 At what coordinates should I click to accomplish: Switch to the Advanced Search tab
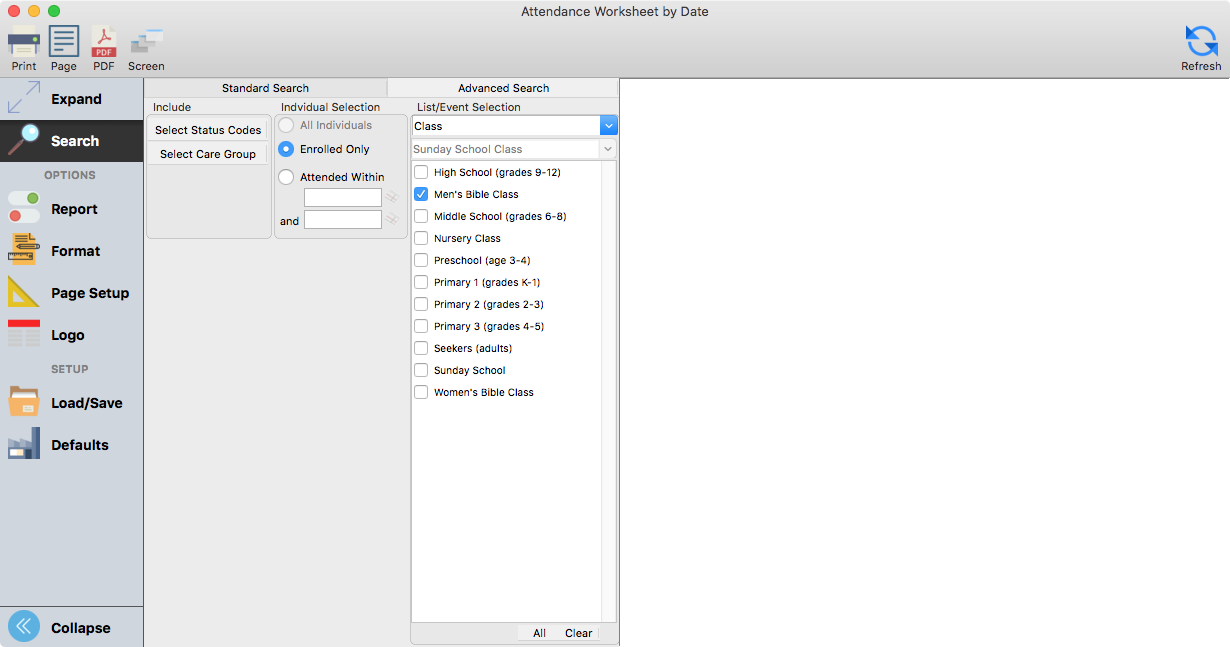[503, 88]
